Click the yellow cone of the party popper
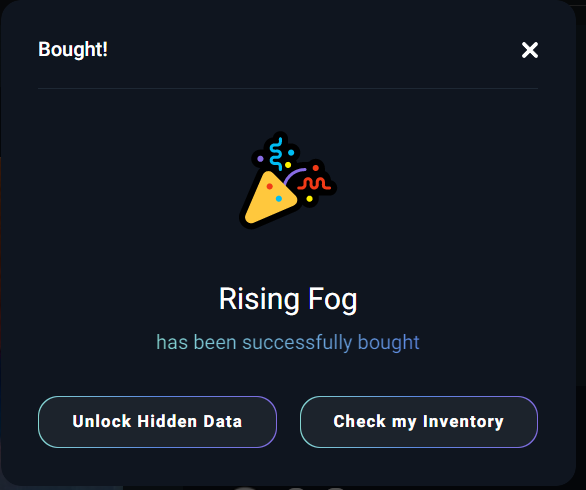This screenshot has width=586, height=490. coord(270,198)
